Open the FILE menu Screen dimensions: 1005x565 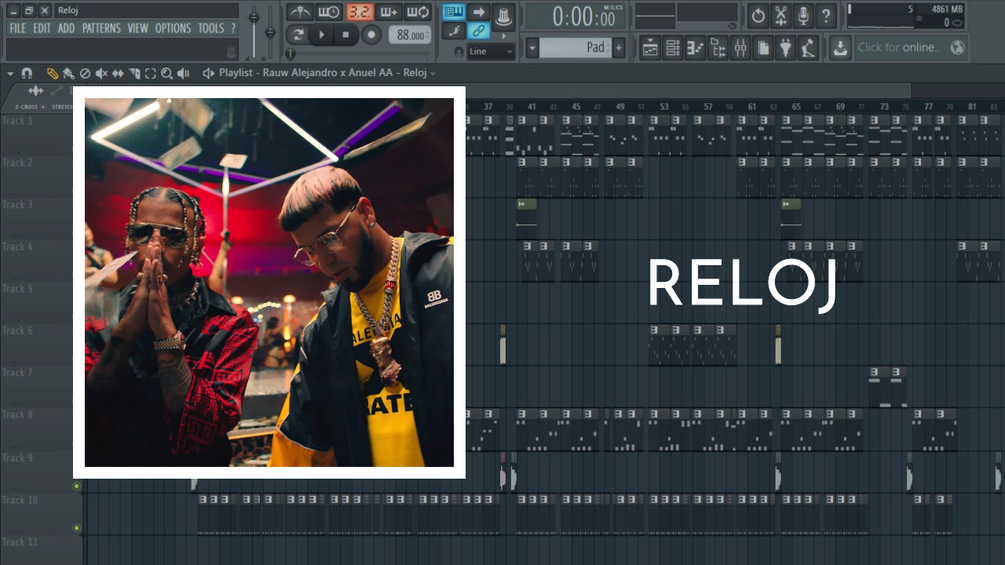coord(17,28)
